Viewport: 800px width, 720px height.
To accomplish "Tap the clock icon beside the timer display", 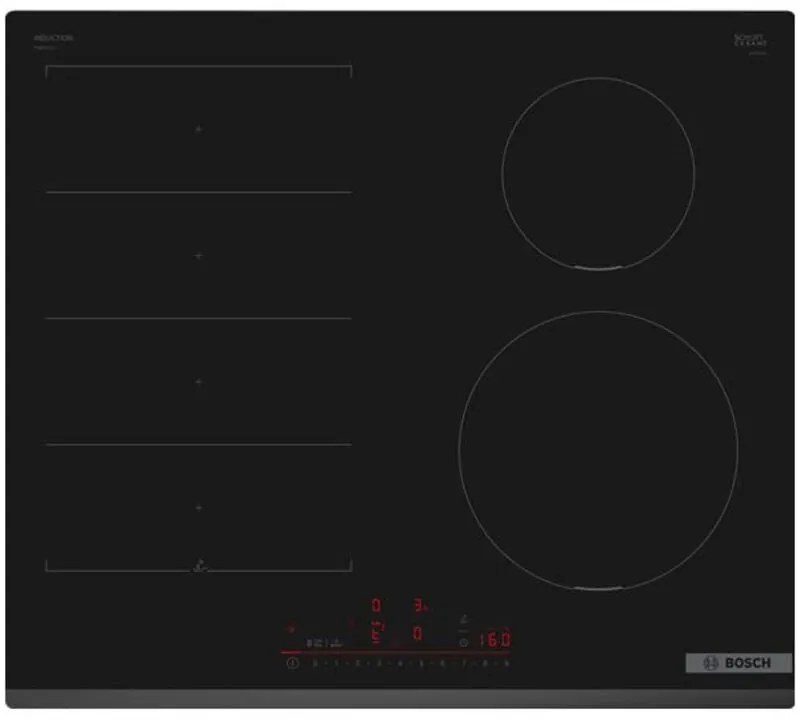I will (462, 642).
